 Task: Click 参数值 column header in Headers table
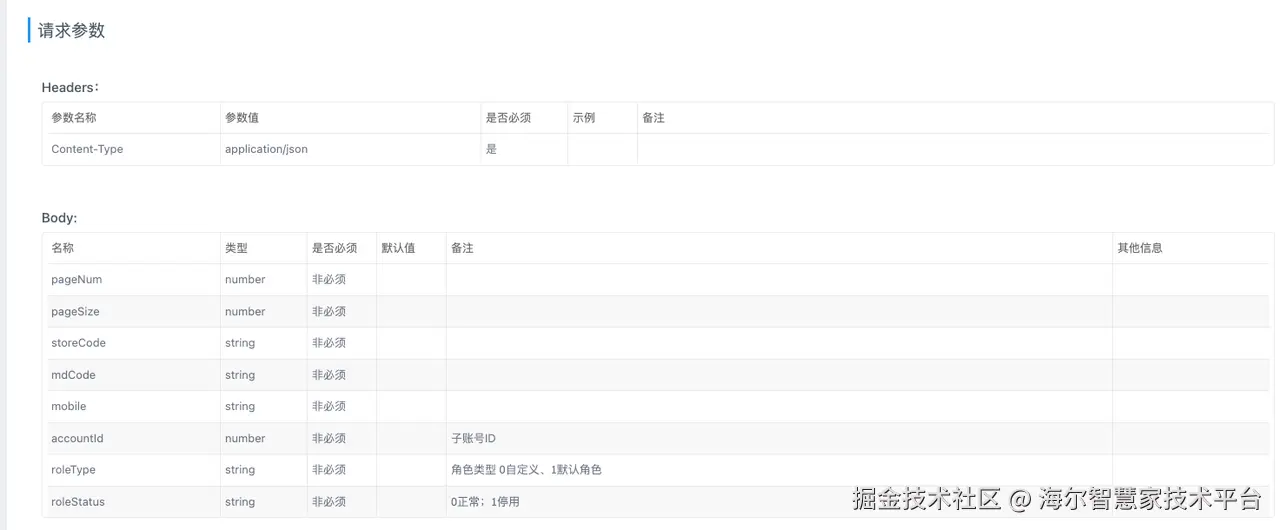pos(242,118)
